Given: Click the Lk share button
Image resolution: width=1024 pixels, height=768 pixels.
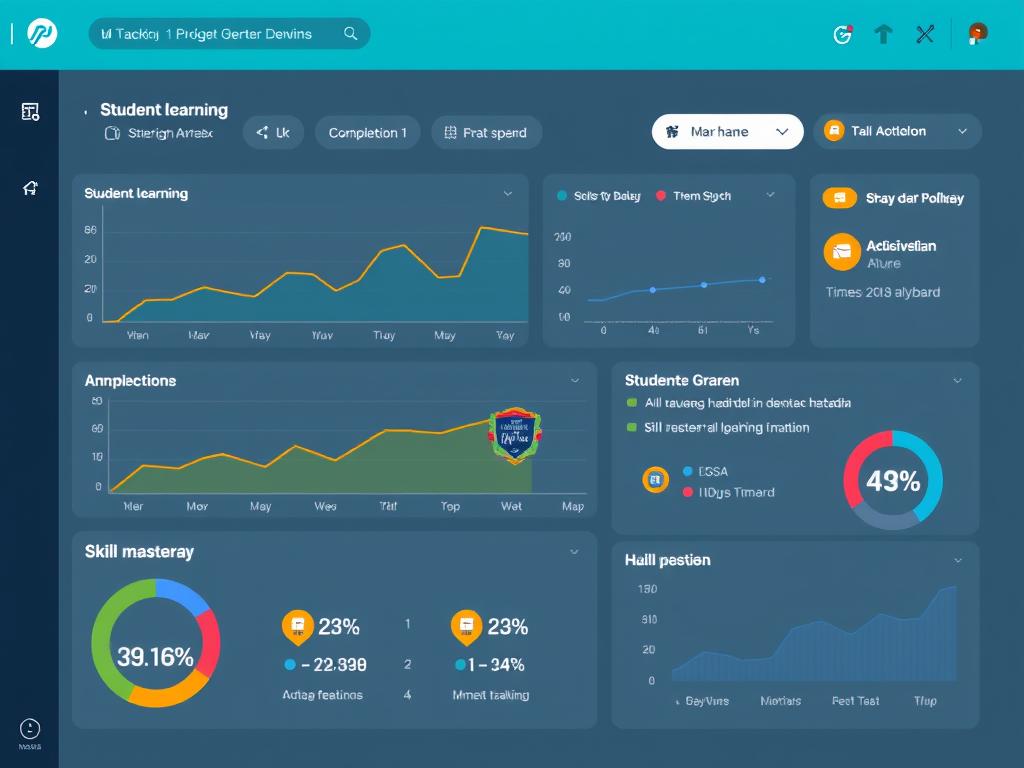Looking at the screenshot, I should pyautogui.click(x=273, y=132).
